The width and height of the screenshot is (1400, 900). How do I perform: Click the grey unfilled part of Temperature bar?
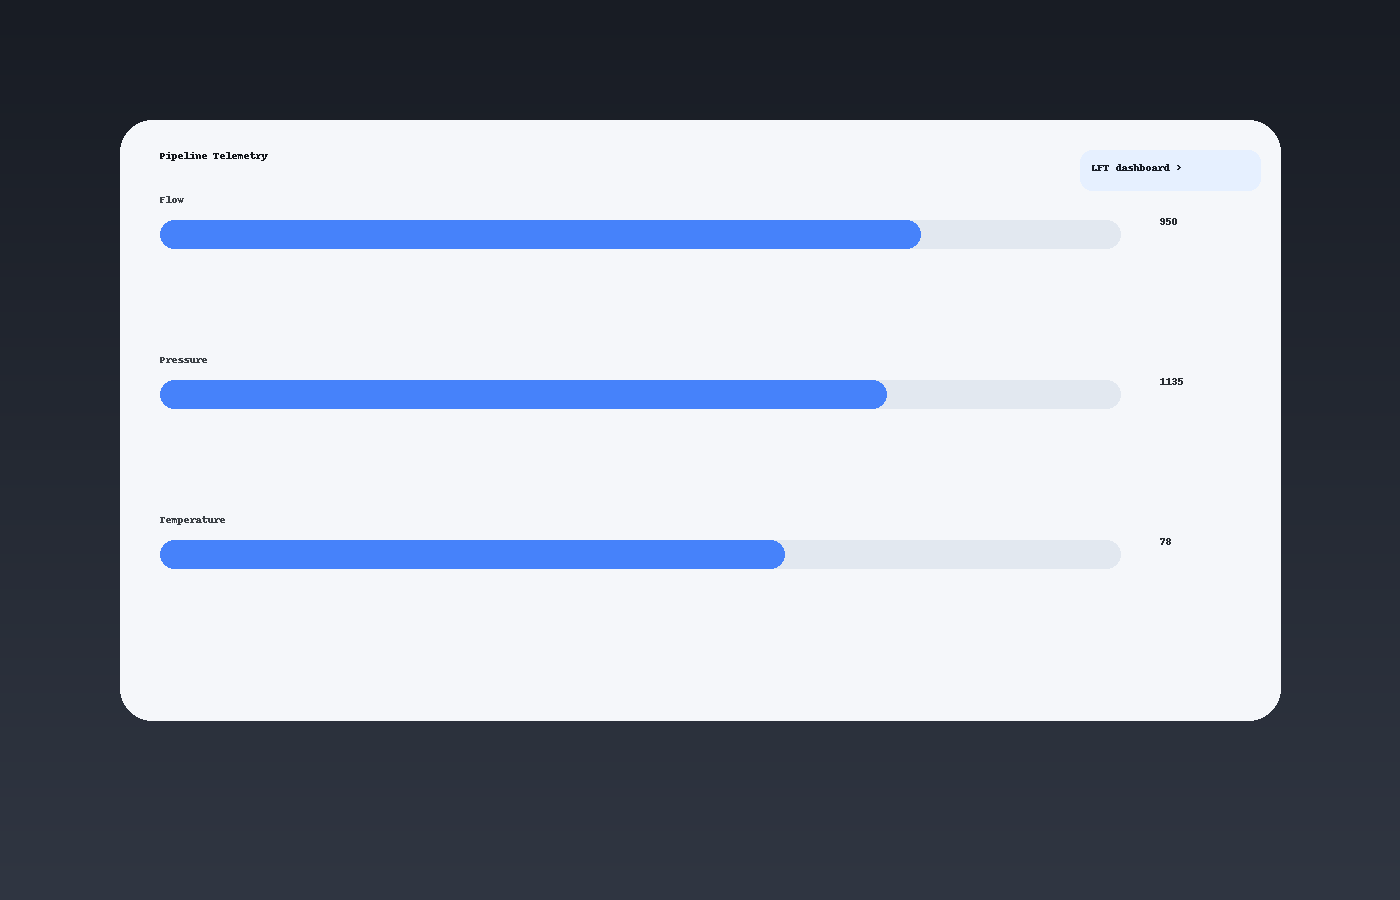pos(953,554)
